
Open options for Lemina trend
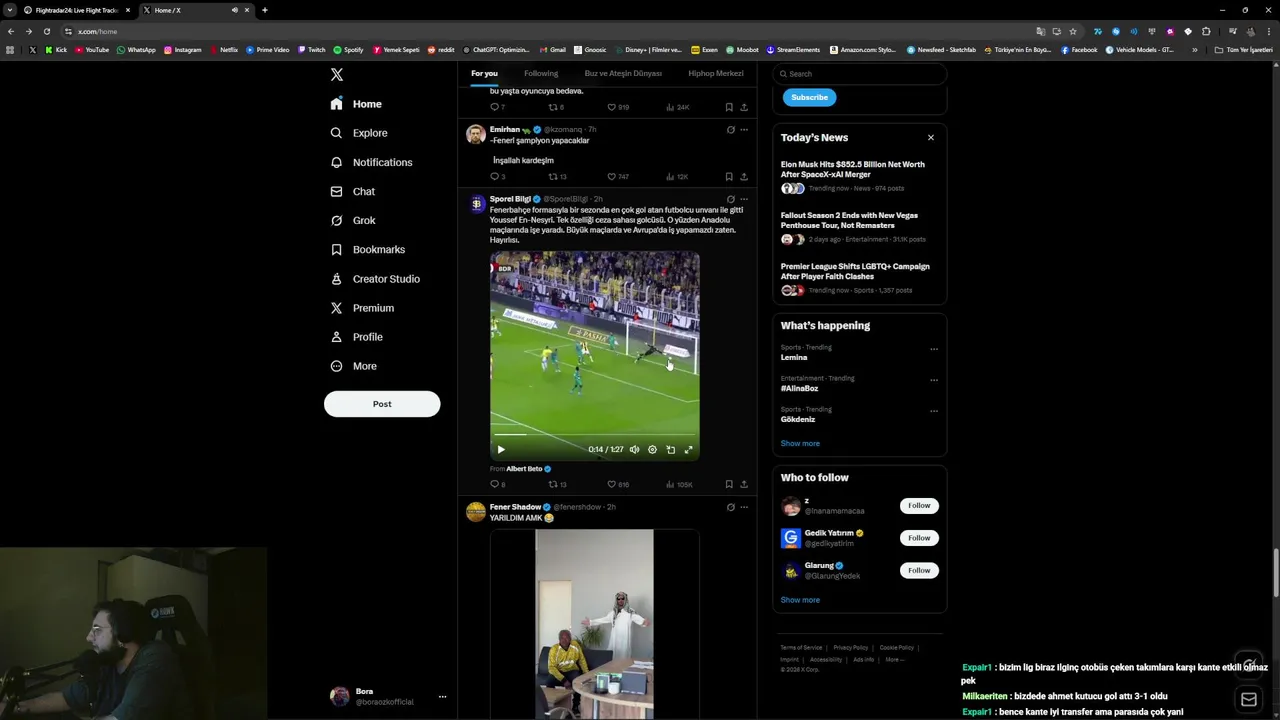(x=934, y=349)
